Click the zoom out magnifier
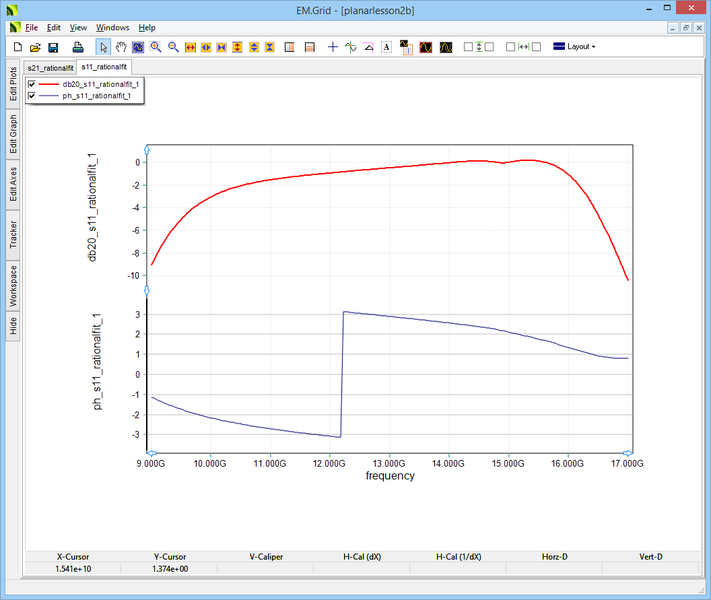 pyautogui.click(x=173, y=47)
